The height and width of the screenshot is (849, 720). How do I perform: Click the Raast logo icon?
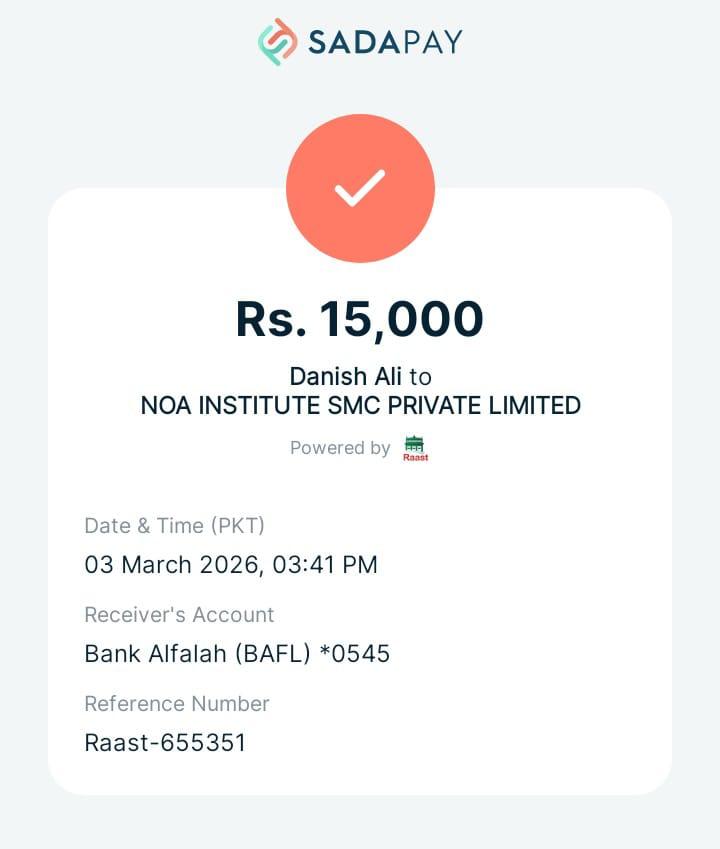pyautogui.click(x=415, y=448)
